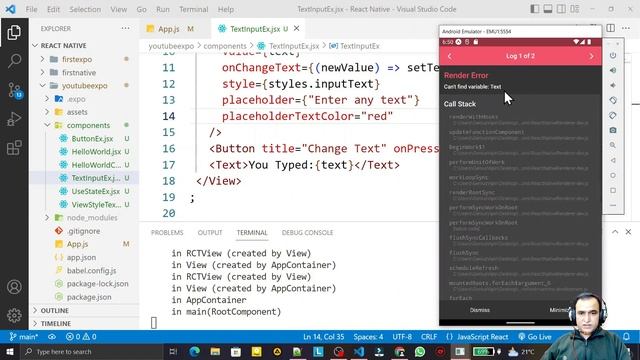Open WhatsApp from the taskbar

[x=420, y=351]
